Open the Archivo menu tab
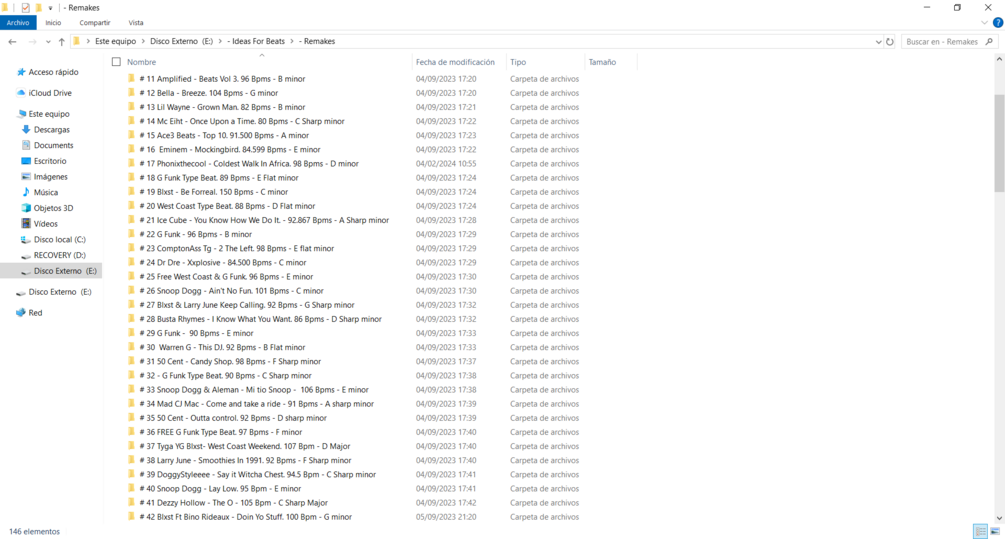 click(x=18, y=22)
